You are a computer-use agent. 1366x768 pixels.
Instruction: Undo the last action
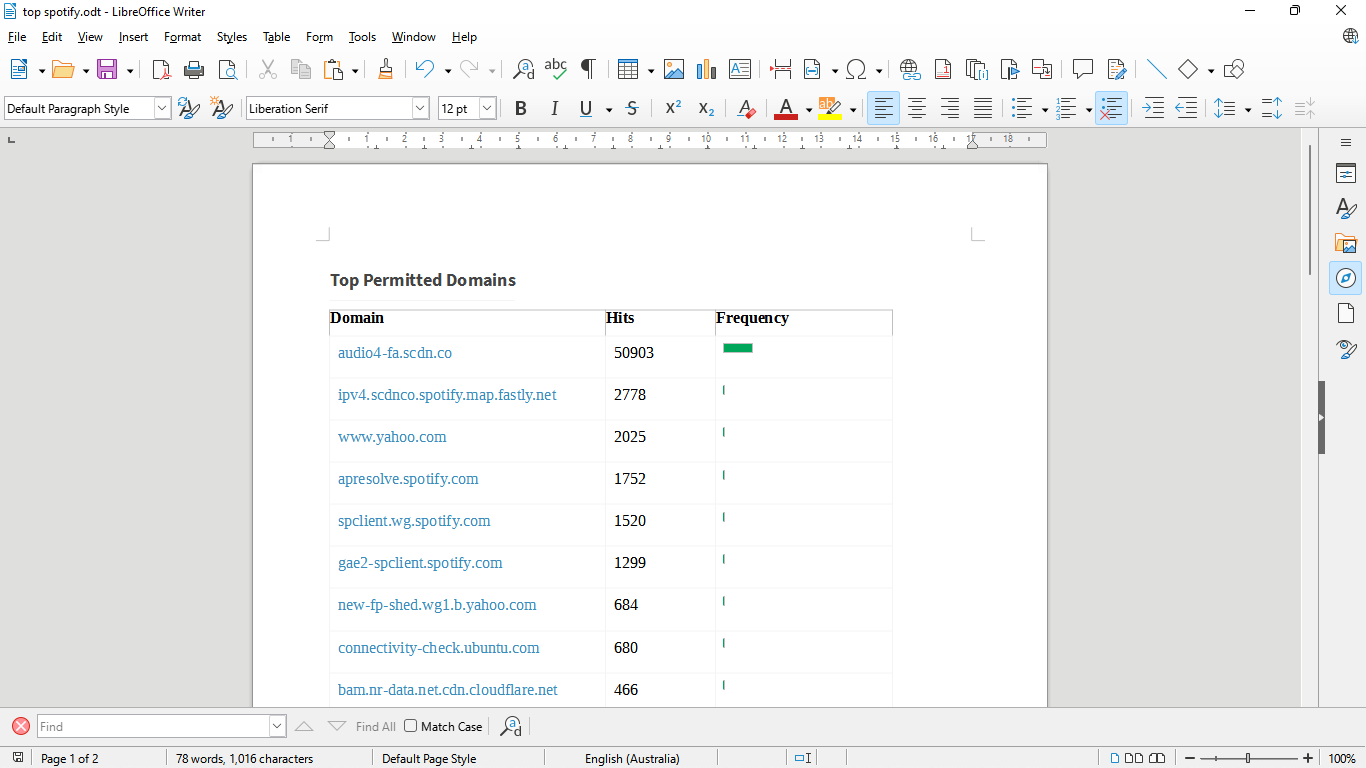(x=425, y=69)
